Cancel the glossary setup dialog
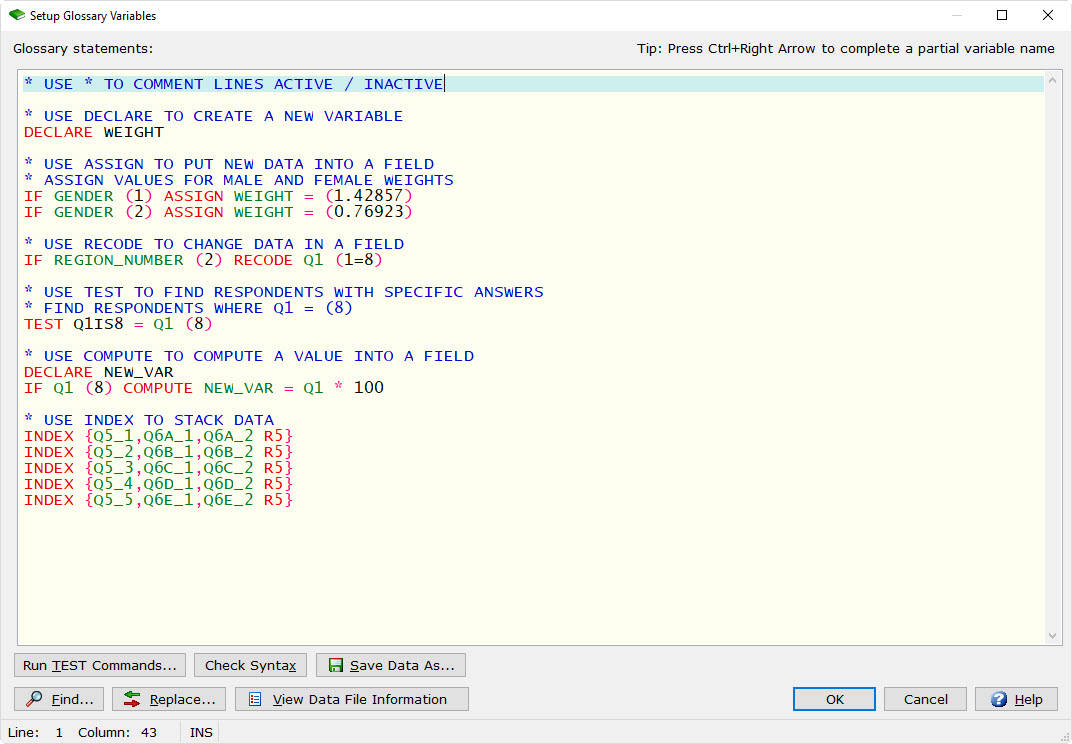This screenshot has width=1072, height=744. click(x=925, y=699)
